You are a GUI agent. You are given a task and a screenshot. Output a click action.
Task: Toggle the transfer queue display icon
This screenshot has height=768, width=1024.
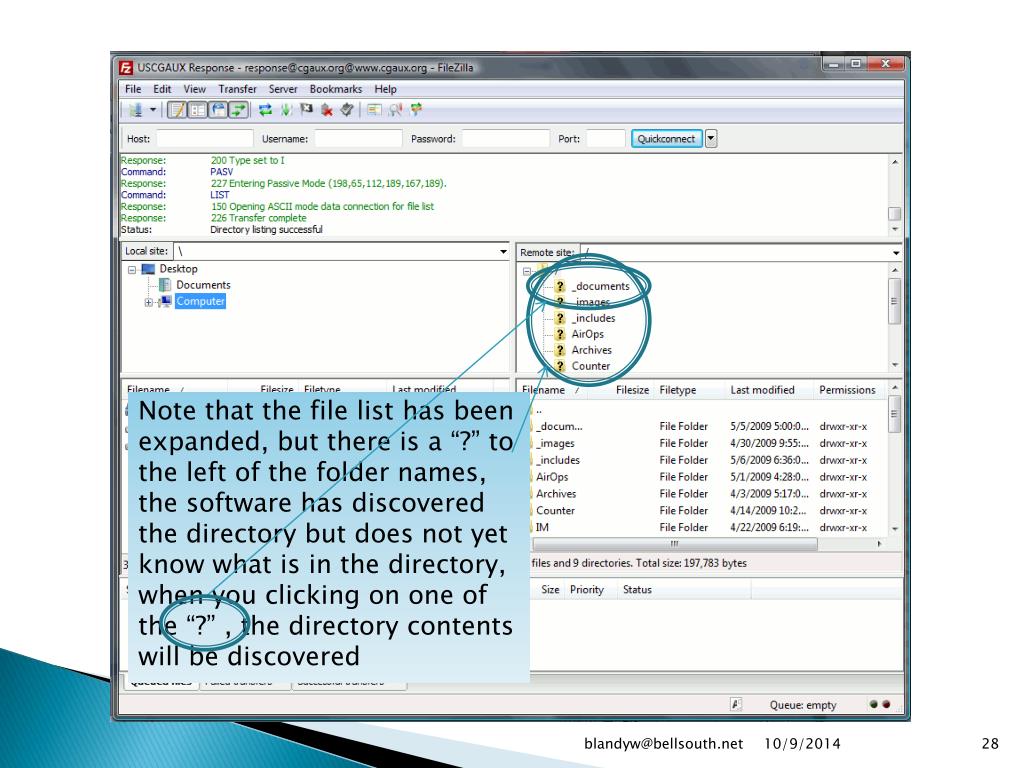pyautogui.click(x=238, y=110)
